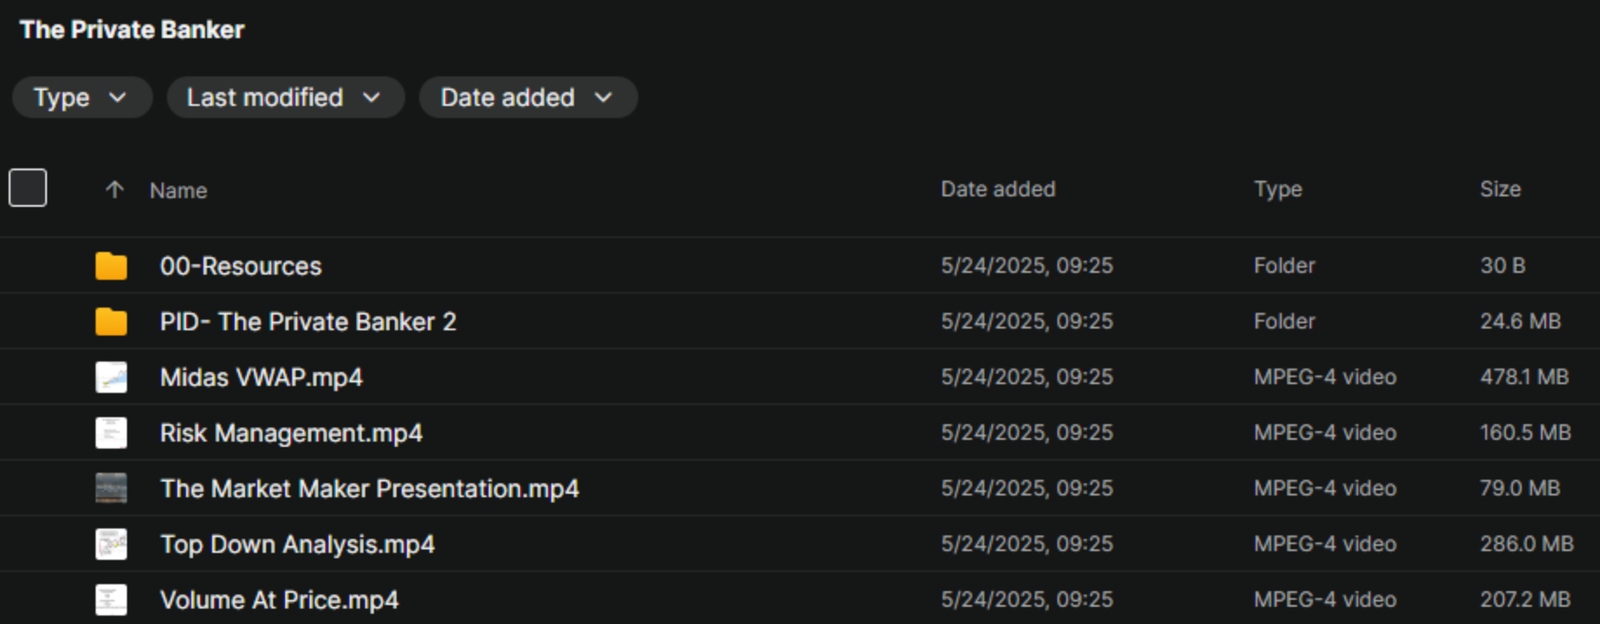
Task: Sort by the Name column header
Action: [x=179, y=191]
